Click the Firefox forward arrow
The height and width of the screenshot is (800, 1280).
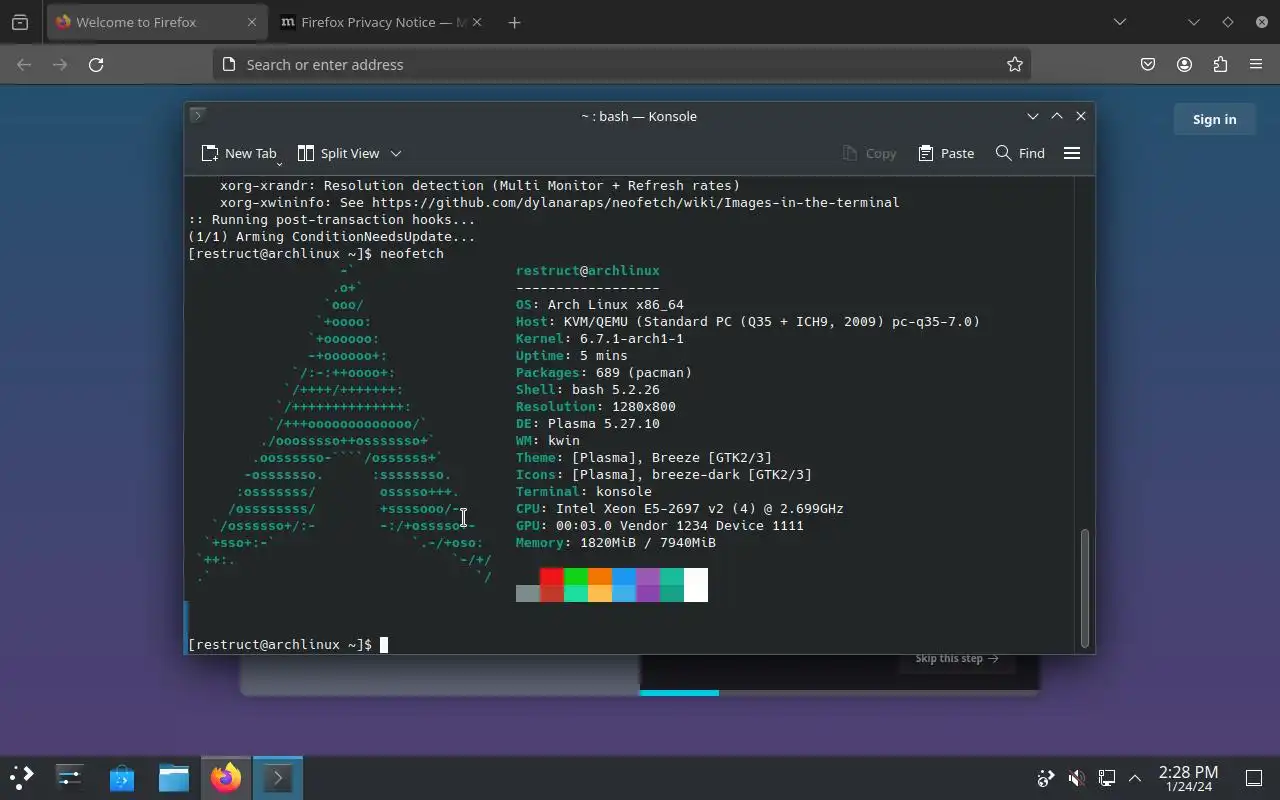point(60,64)
